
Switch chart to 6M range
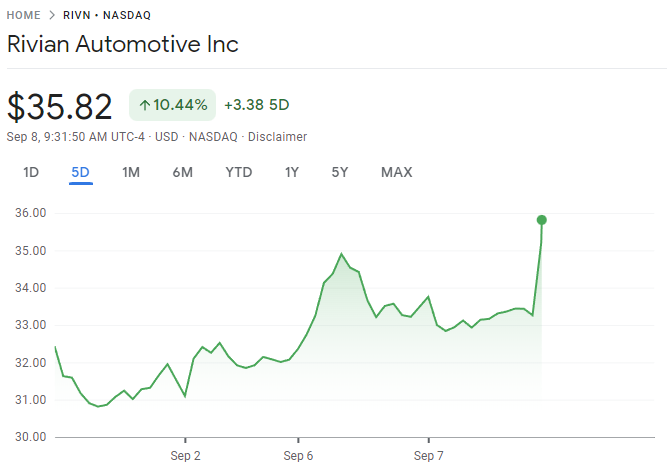182,172
